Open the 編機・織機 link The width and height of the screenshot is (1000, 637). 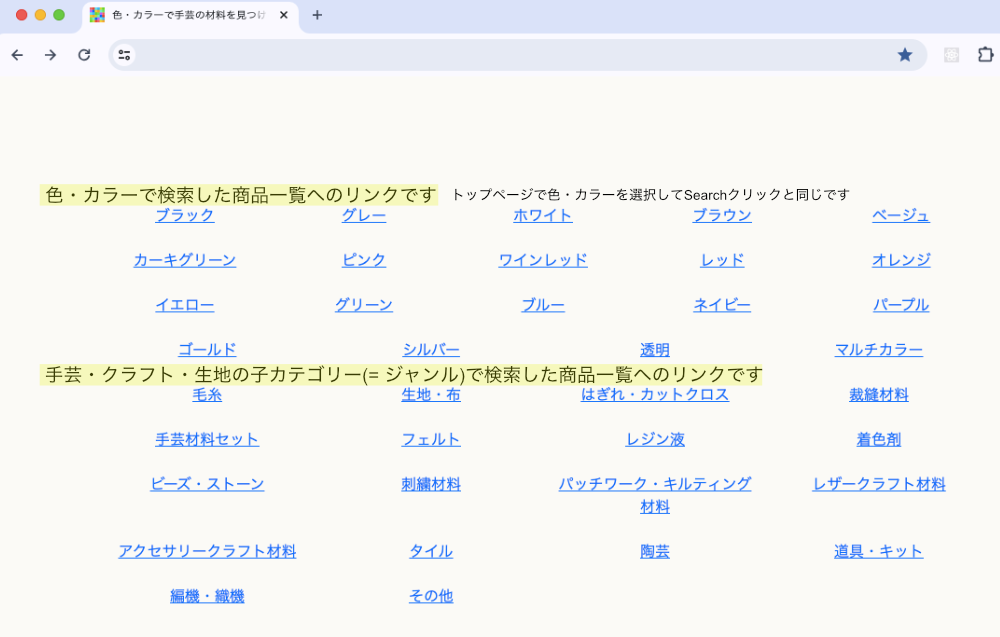point(207,596)
